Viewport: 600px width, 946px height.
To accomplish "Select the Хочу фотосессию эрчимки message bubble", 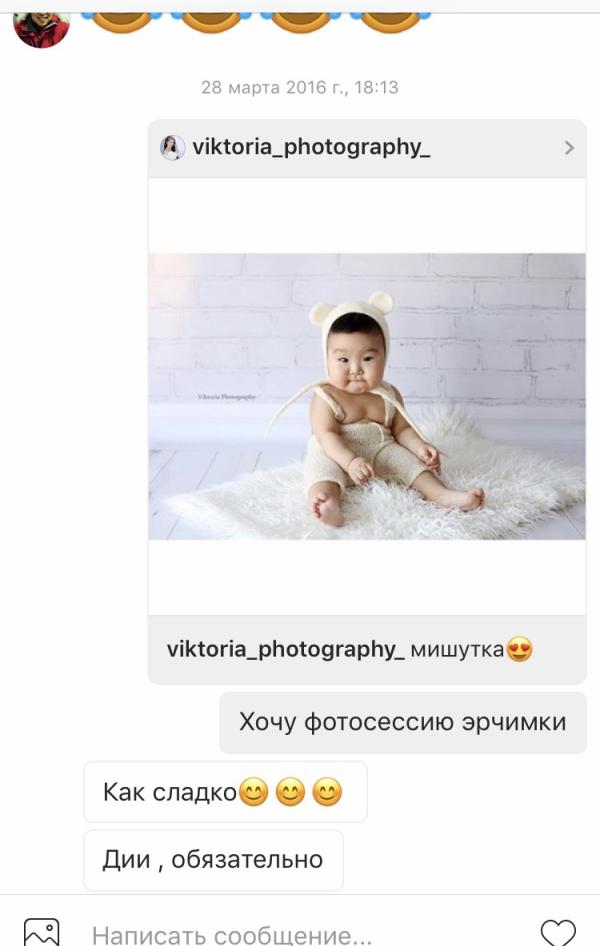I will [403, 722].
